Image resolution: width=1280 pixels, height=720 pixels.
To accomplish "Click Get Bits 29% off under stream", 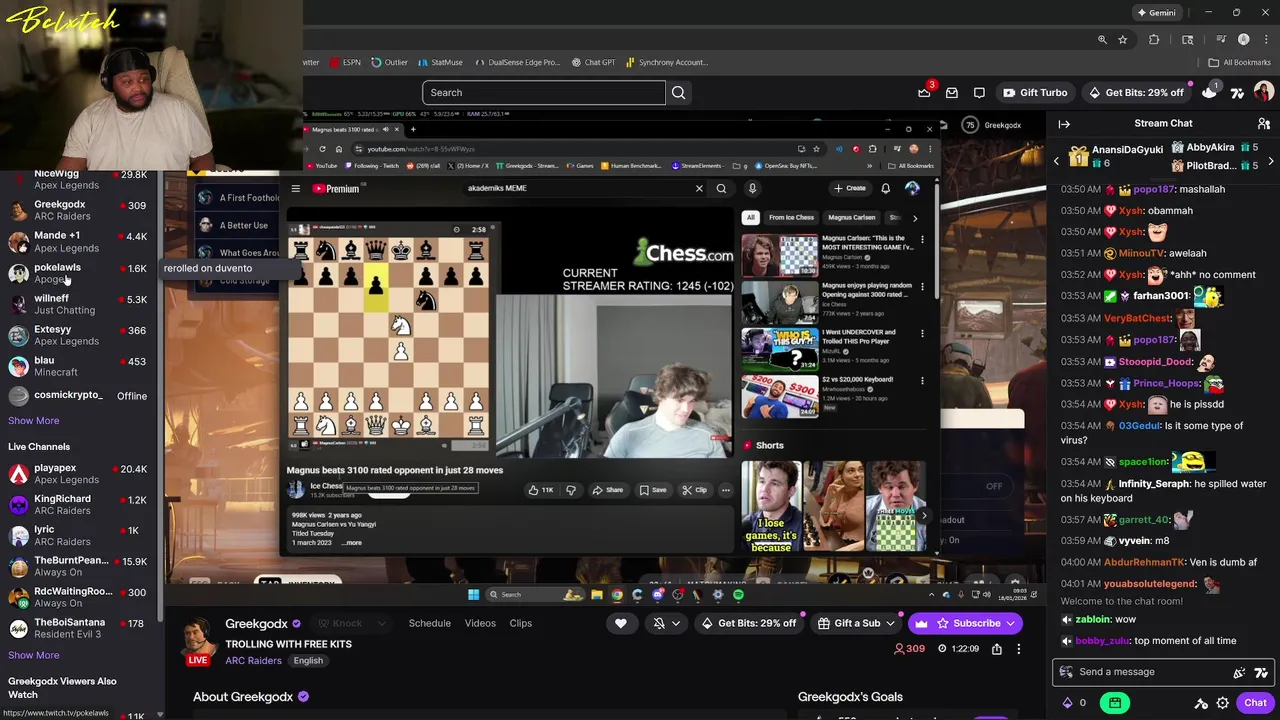I will tap(748, 623).
